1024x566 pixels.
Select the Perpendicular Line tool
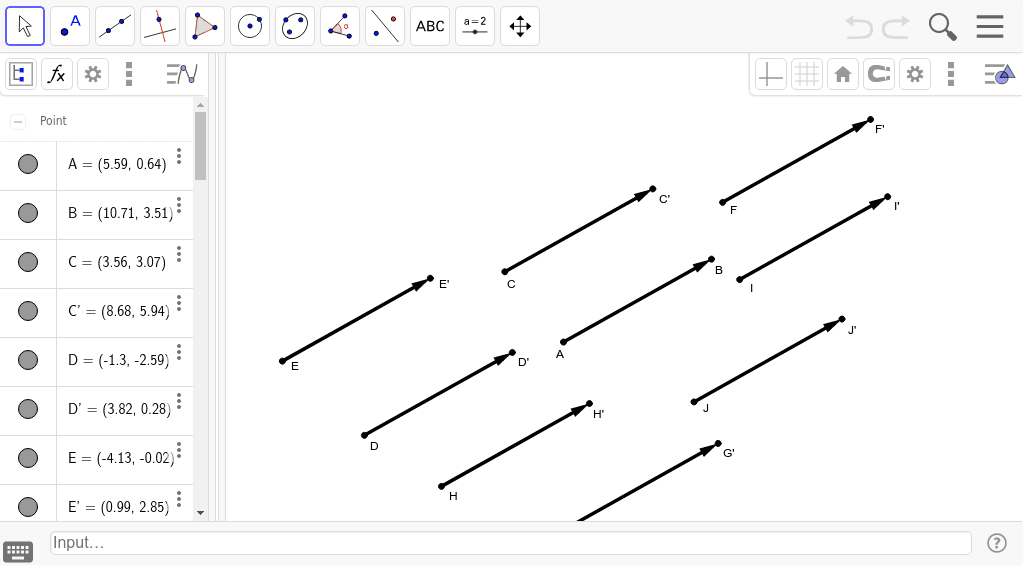pyautogui.click(x=160, y=26)
